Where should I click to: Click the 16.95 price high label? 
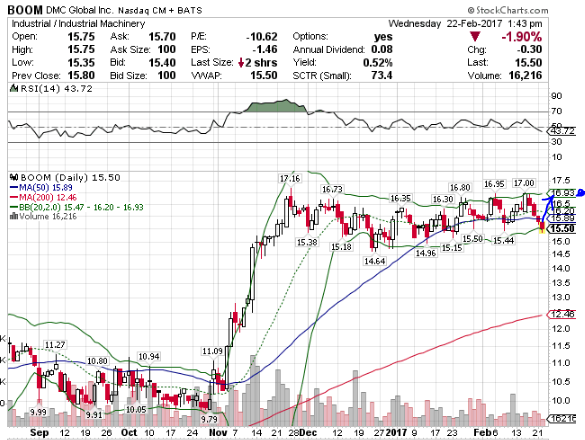[494, 184]
